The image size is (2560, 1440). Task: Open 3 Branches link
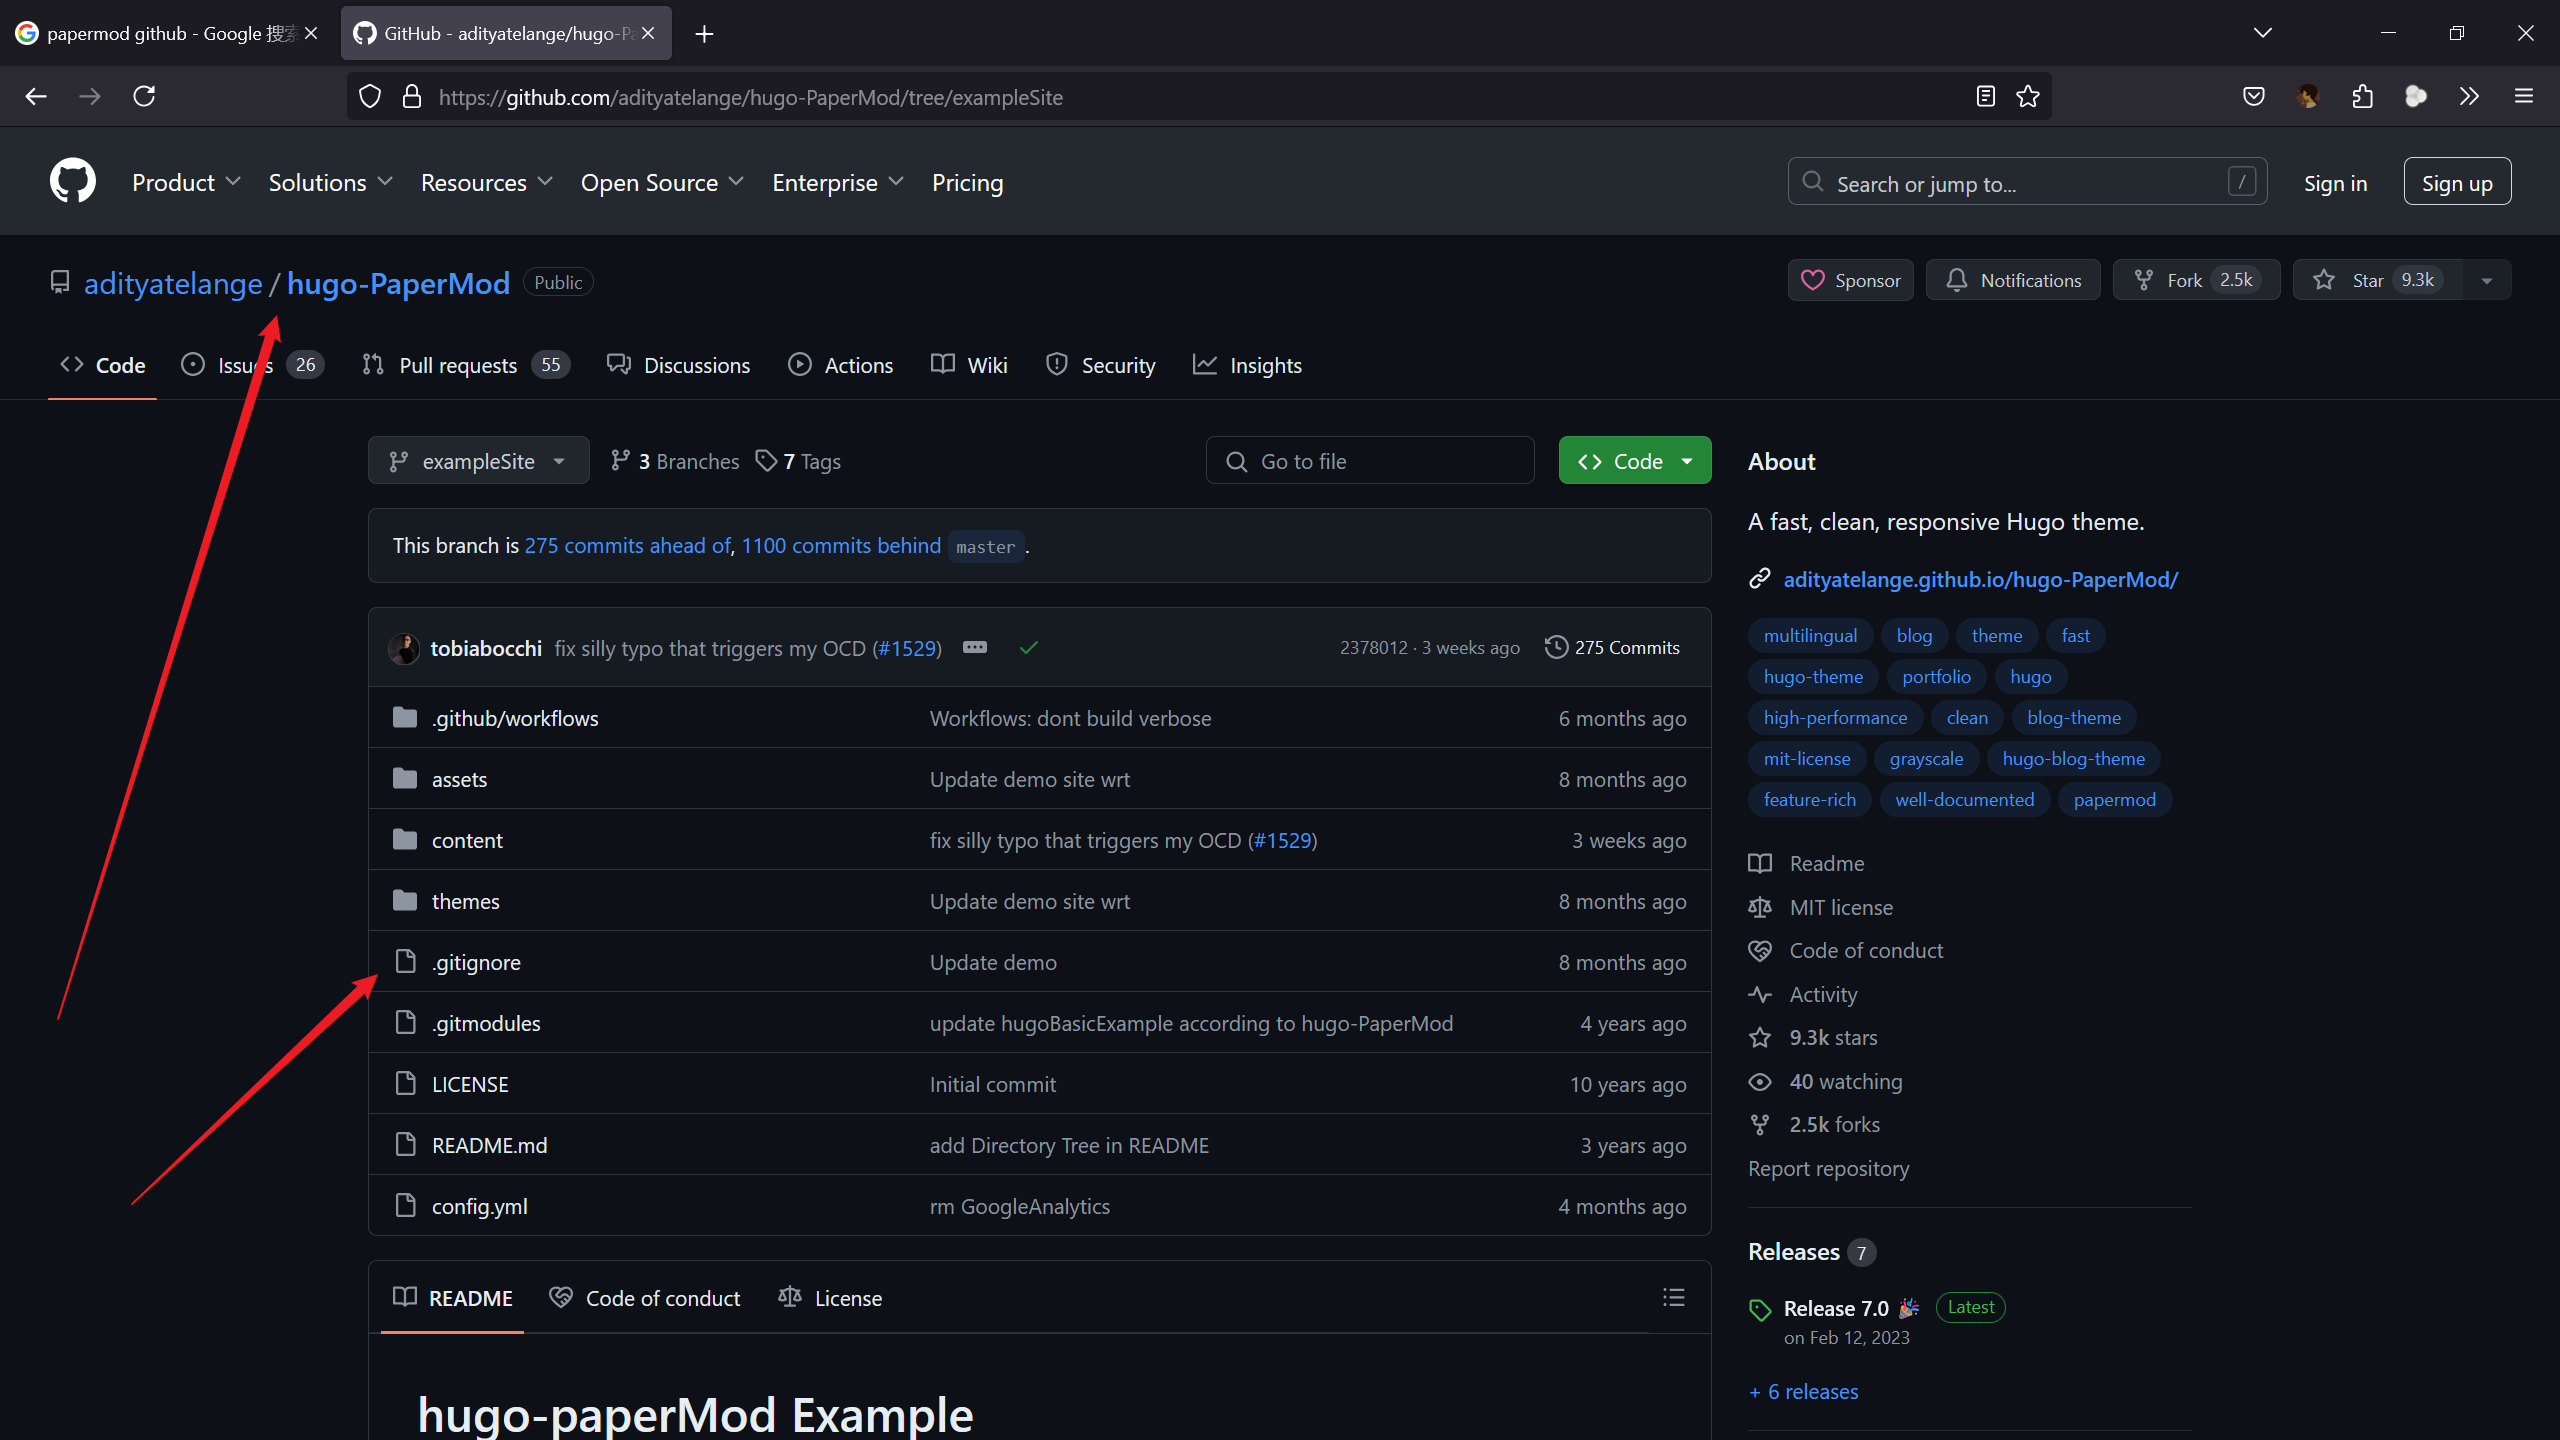pyautogui.click(x=675, y=461)
